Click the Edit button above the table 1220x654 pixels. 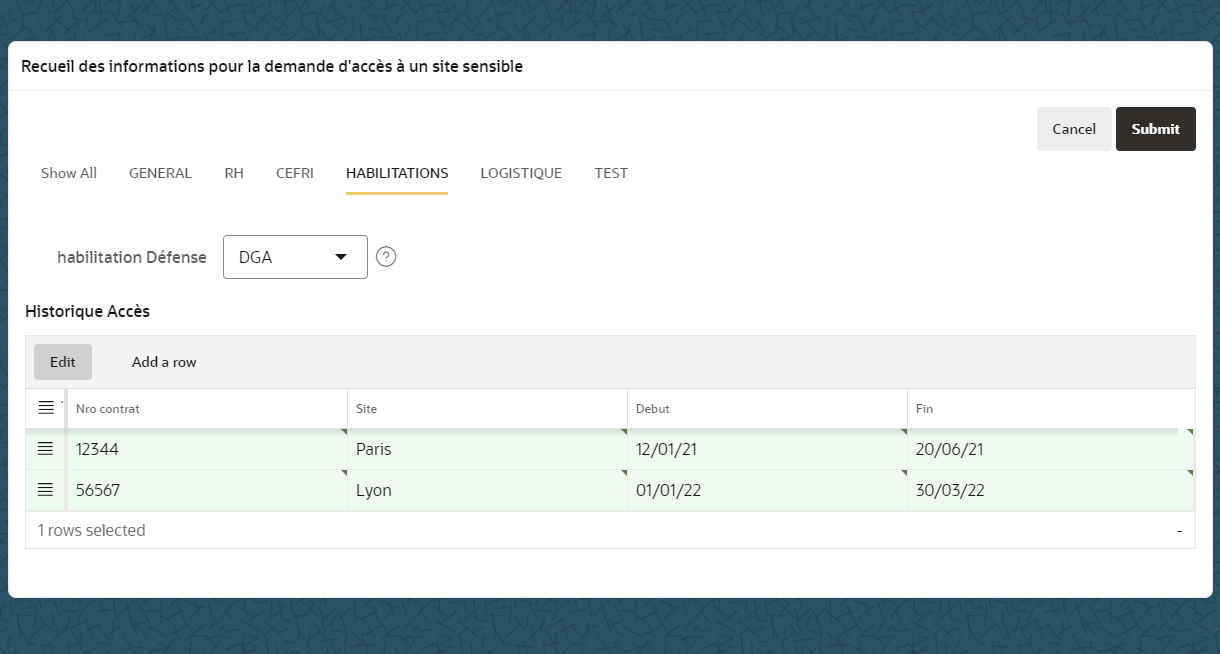(x=62, y=361)
